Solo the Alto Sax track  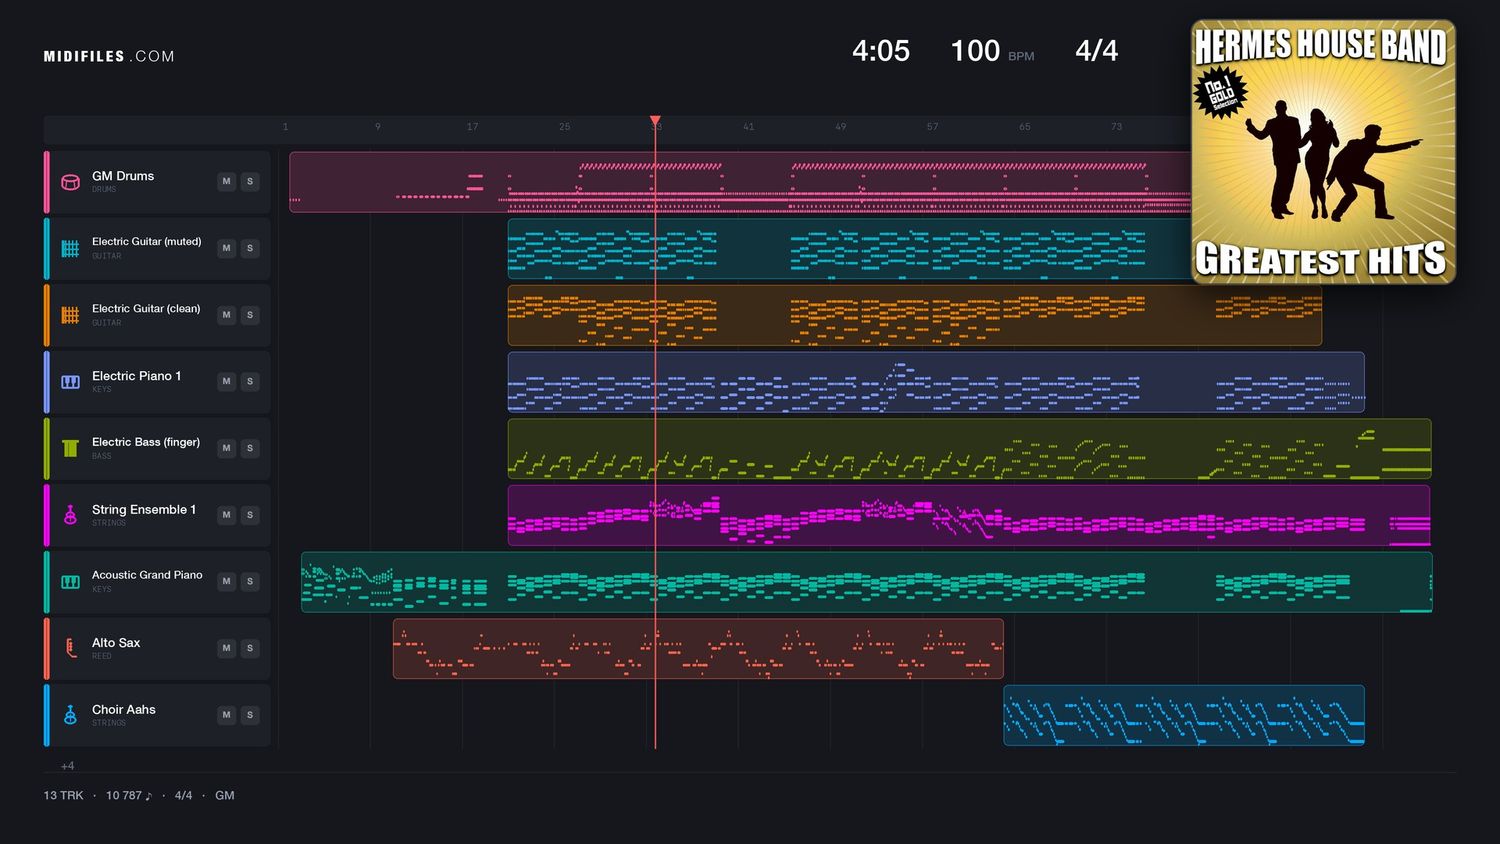(250, 648)
